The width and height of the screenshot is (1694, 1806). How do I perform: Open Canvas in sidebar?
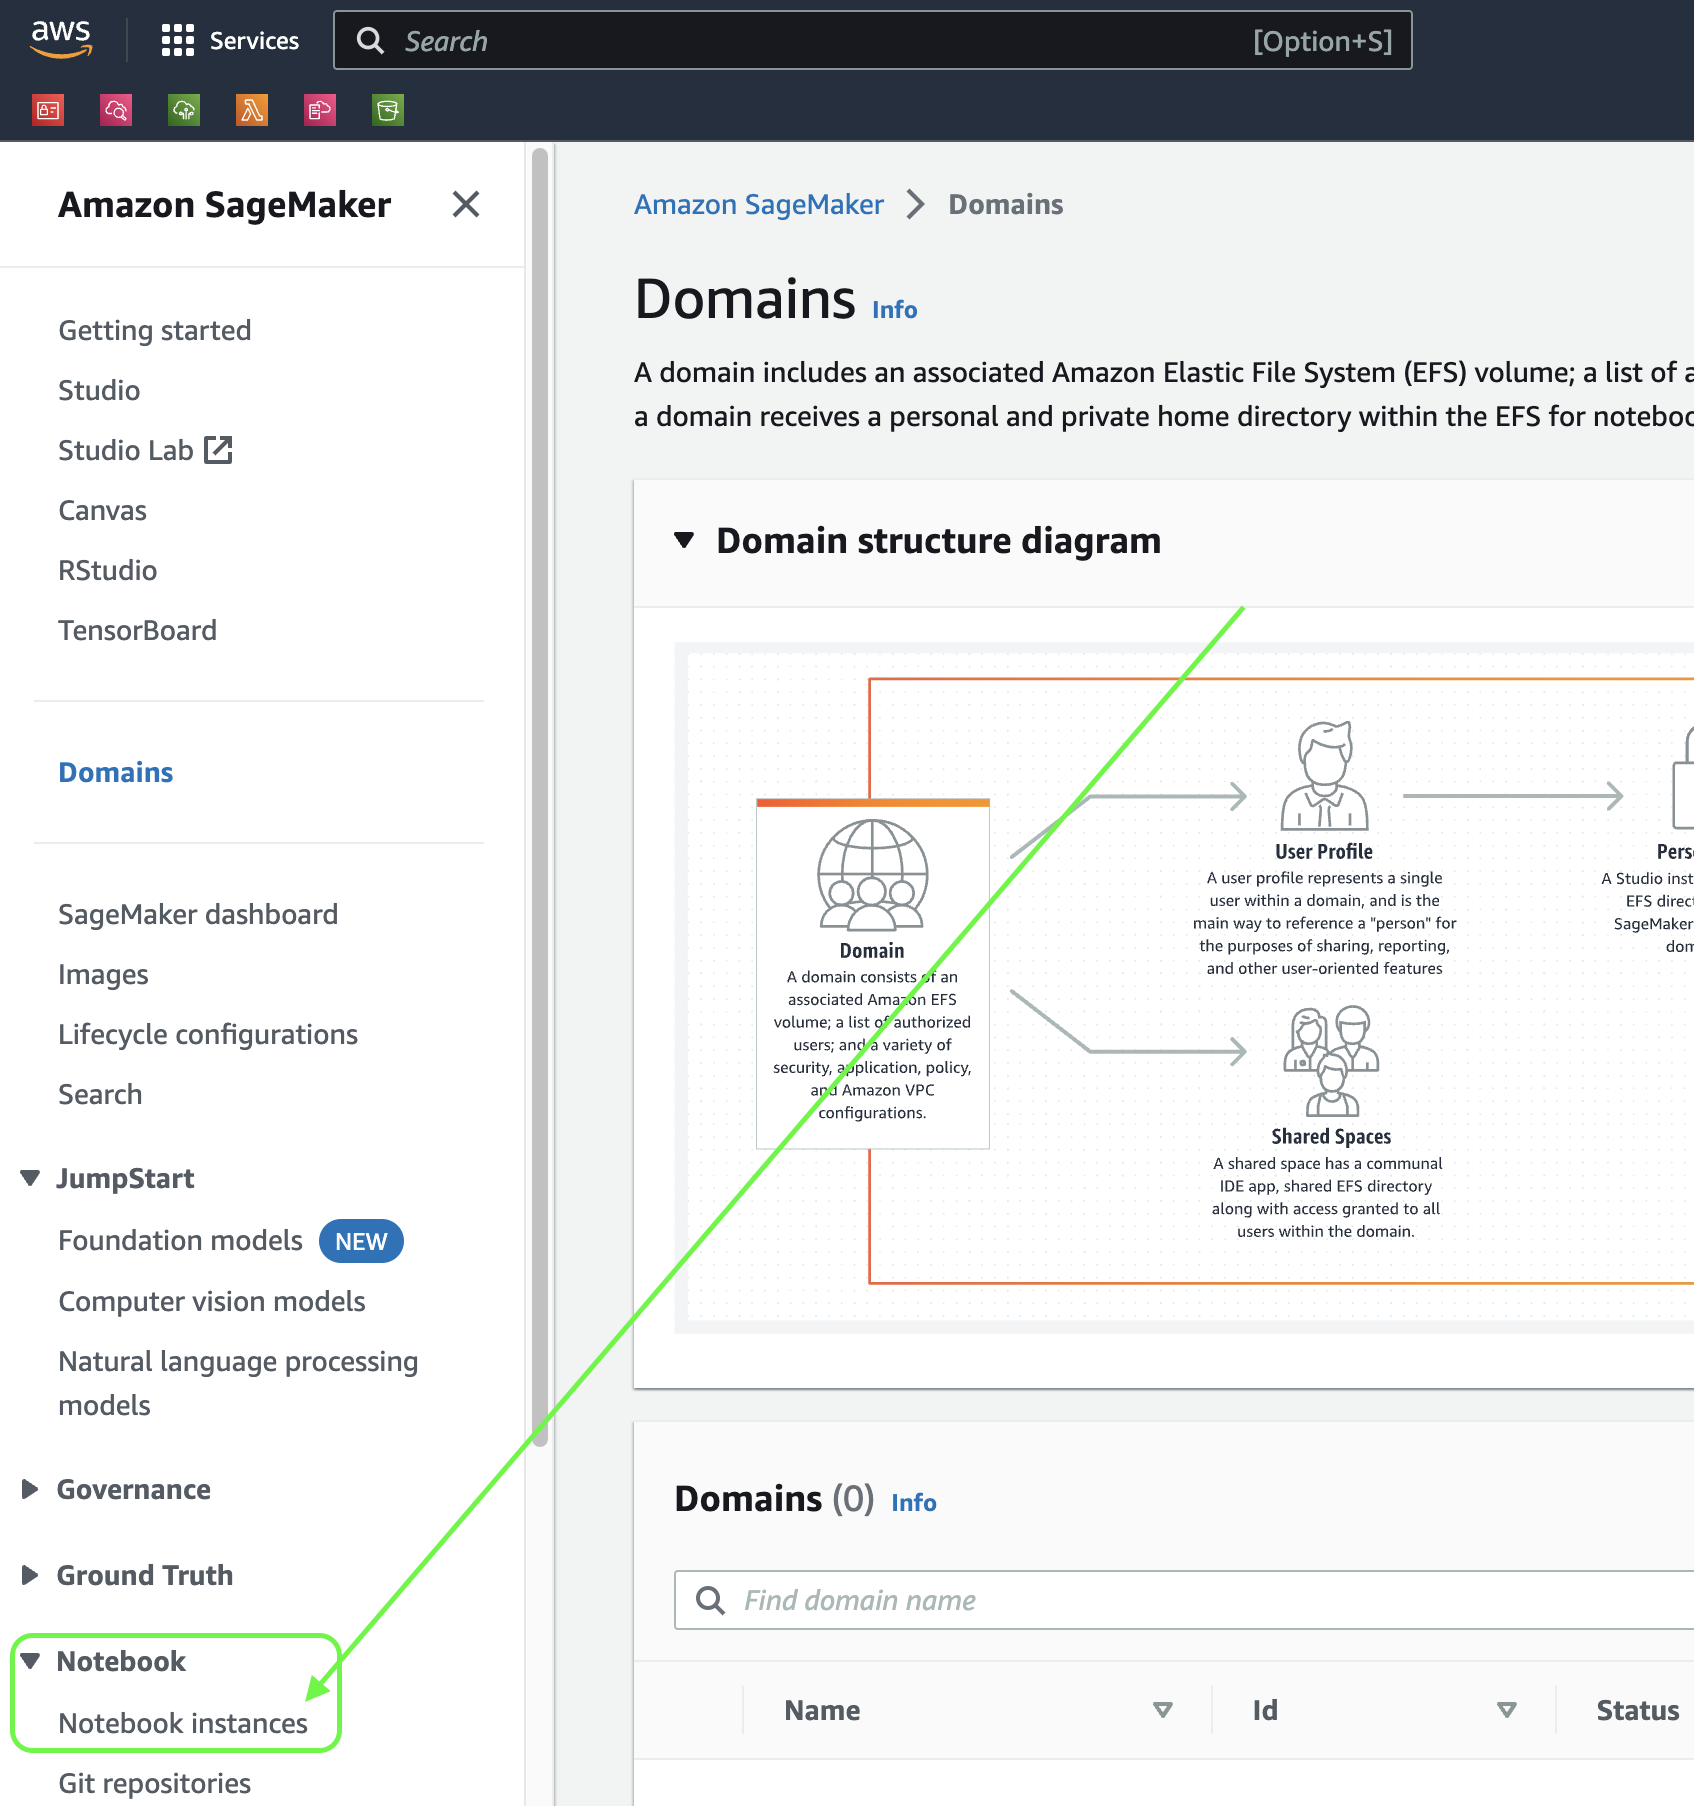103,510
